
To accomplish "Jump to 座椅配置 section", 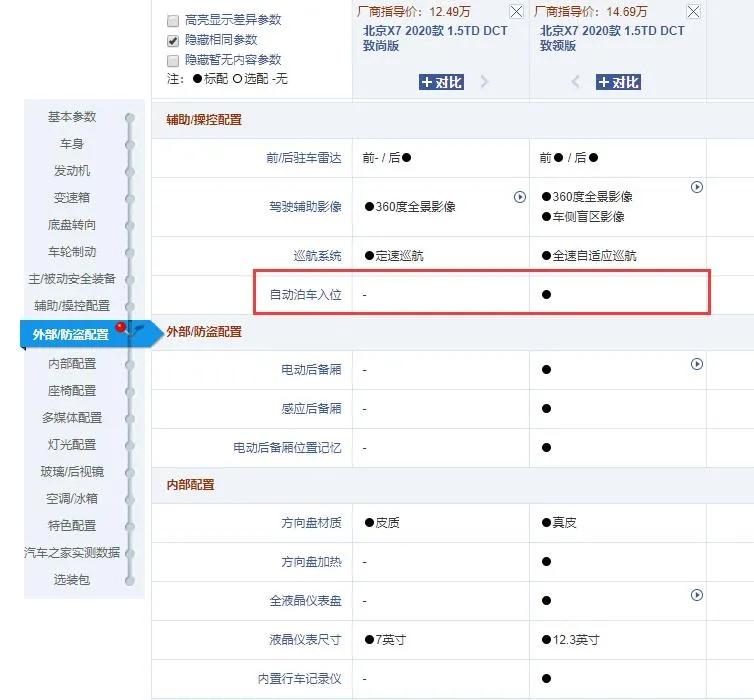I will tap(72, 390).
